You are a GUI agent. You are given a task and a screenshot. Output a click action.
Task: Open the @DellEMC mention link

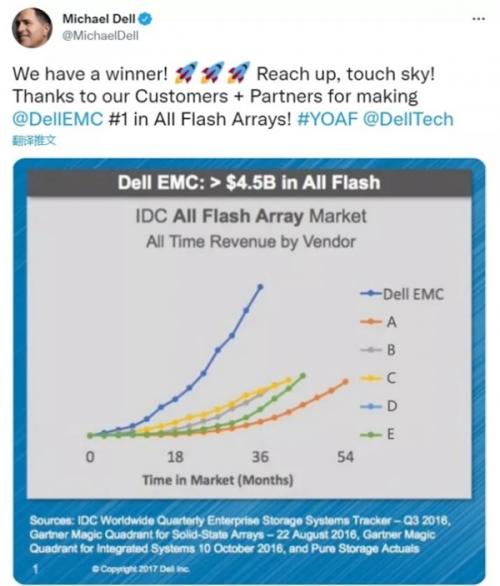click(x=58, y=119)
